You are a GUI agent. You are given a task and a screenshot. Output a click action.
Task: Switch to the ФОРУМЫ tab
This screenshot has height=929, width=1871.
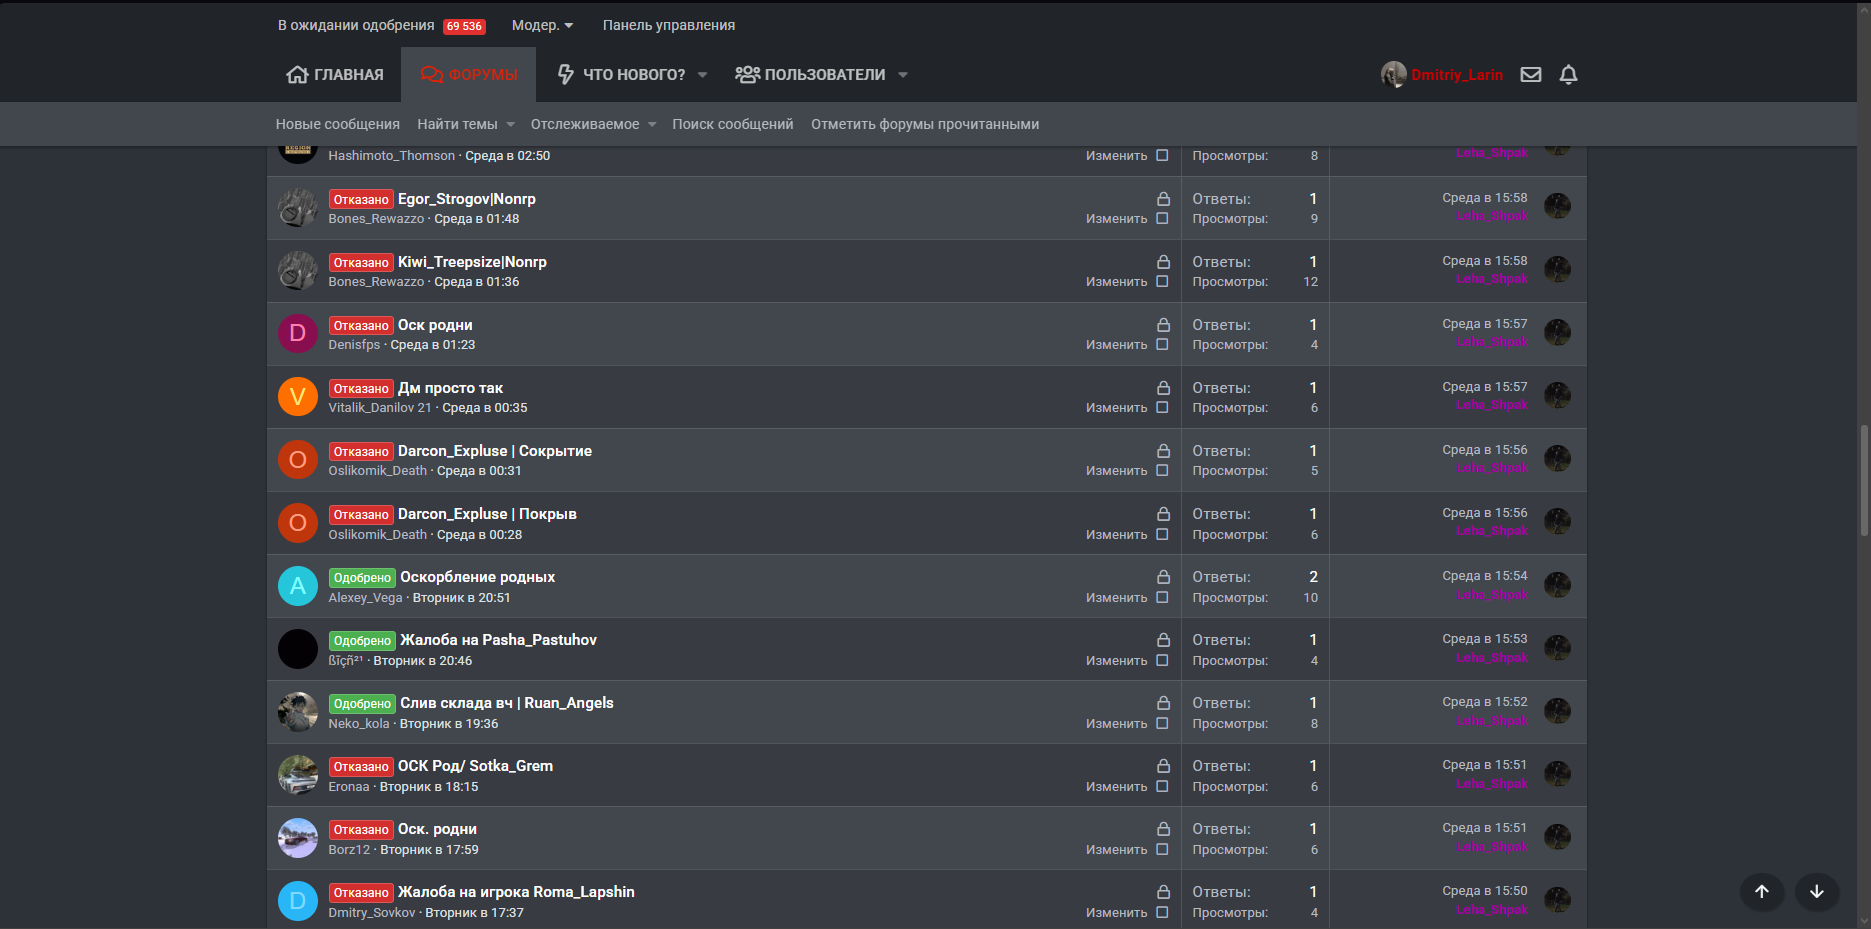[469, 75]
